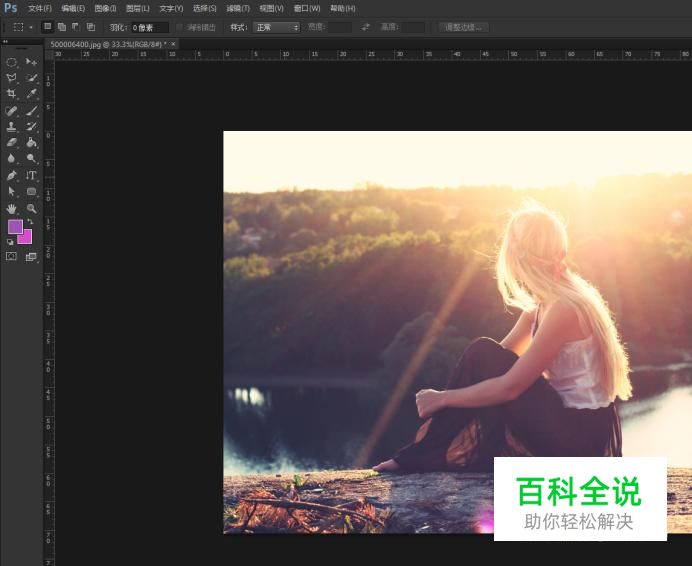The image size is (692, 566).
Task: Open the 窗口(W) menu
Action: click(x=307, y=8)
